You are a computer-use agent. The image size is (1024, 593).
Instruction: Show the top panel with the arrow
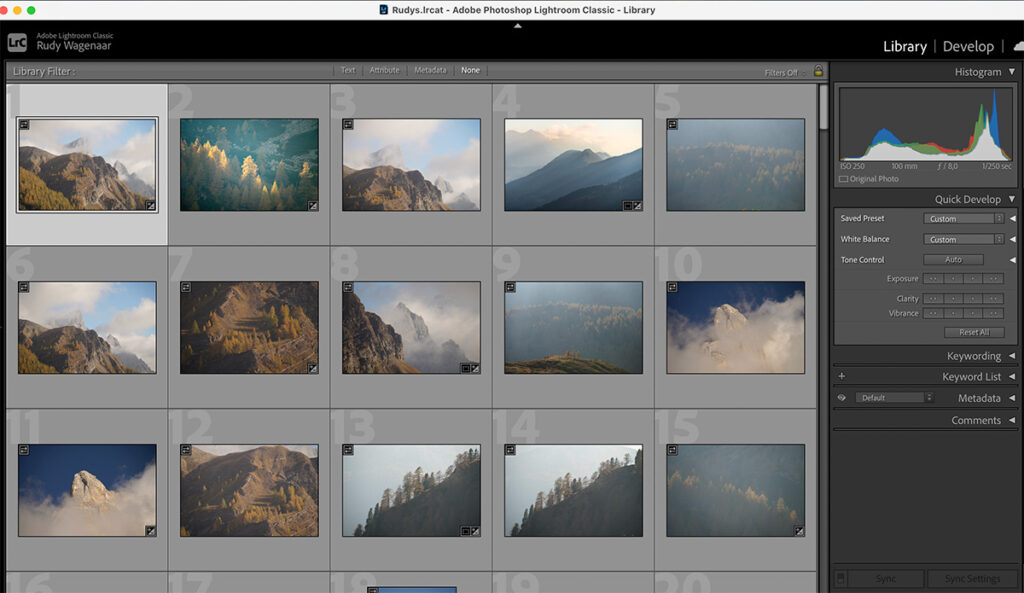[x=517, y=26]
